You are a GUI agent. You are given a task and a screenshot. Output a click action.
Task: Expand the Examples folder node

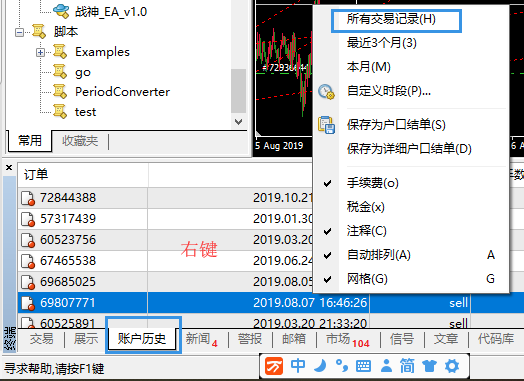coord(40,52)
